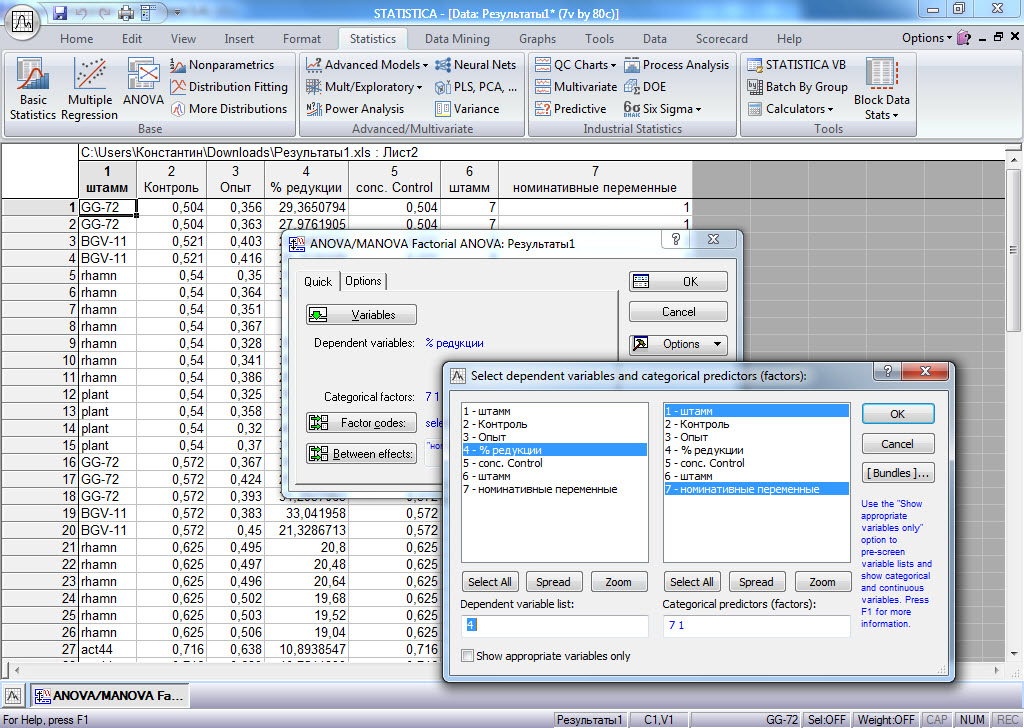Open the Scorecard ribbon tab
The width and height of the screenshot is (1024, 728).
722,39
